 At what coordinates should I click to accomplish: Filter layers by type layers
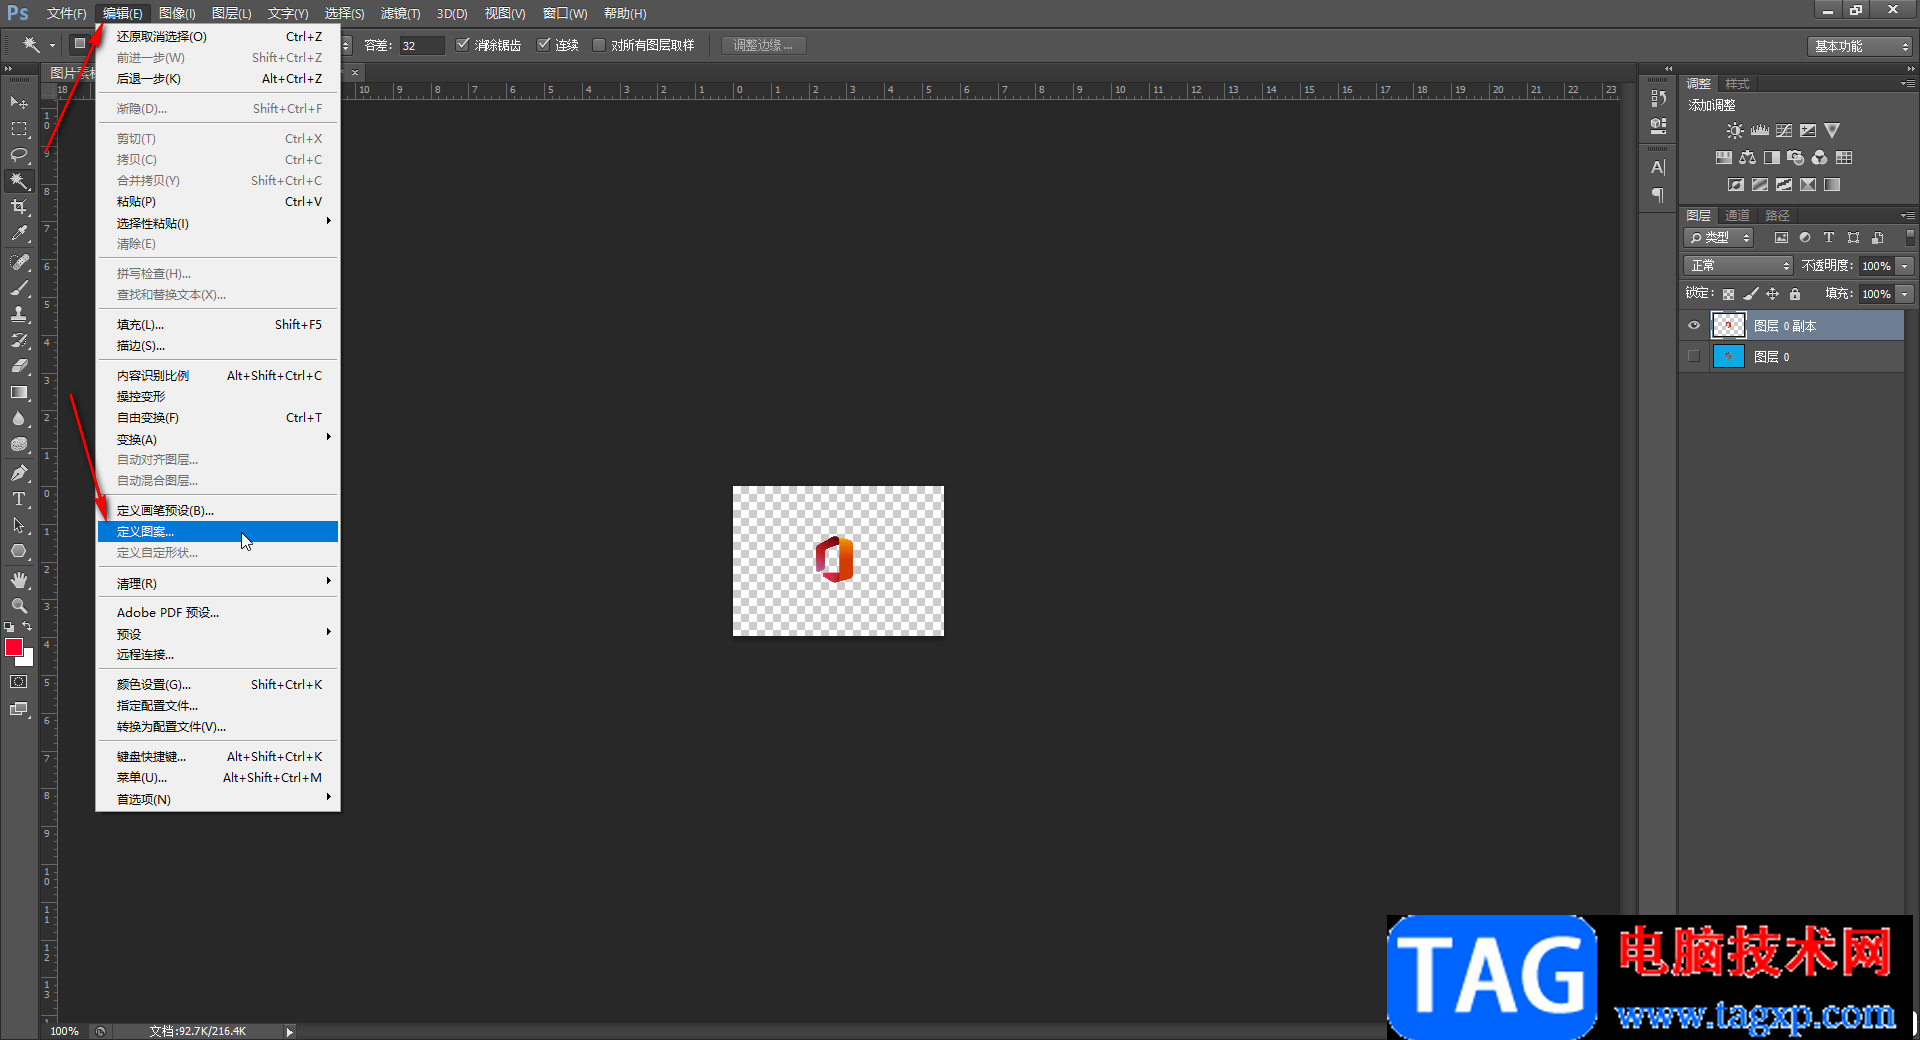pos(1829,238)
